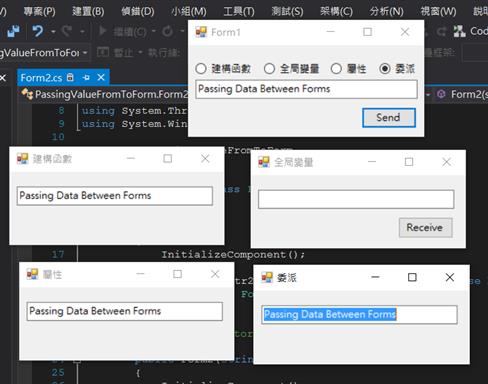Click the Undo arrow icon
The width and height of the screenshot is (488, 384).
[37, 32]
